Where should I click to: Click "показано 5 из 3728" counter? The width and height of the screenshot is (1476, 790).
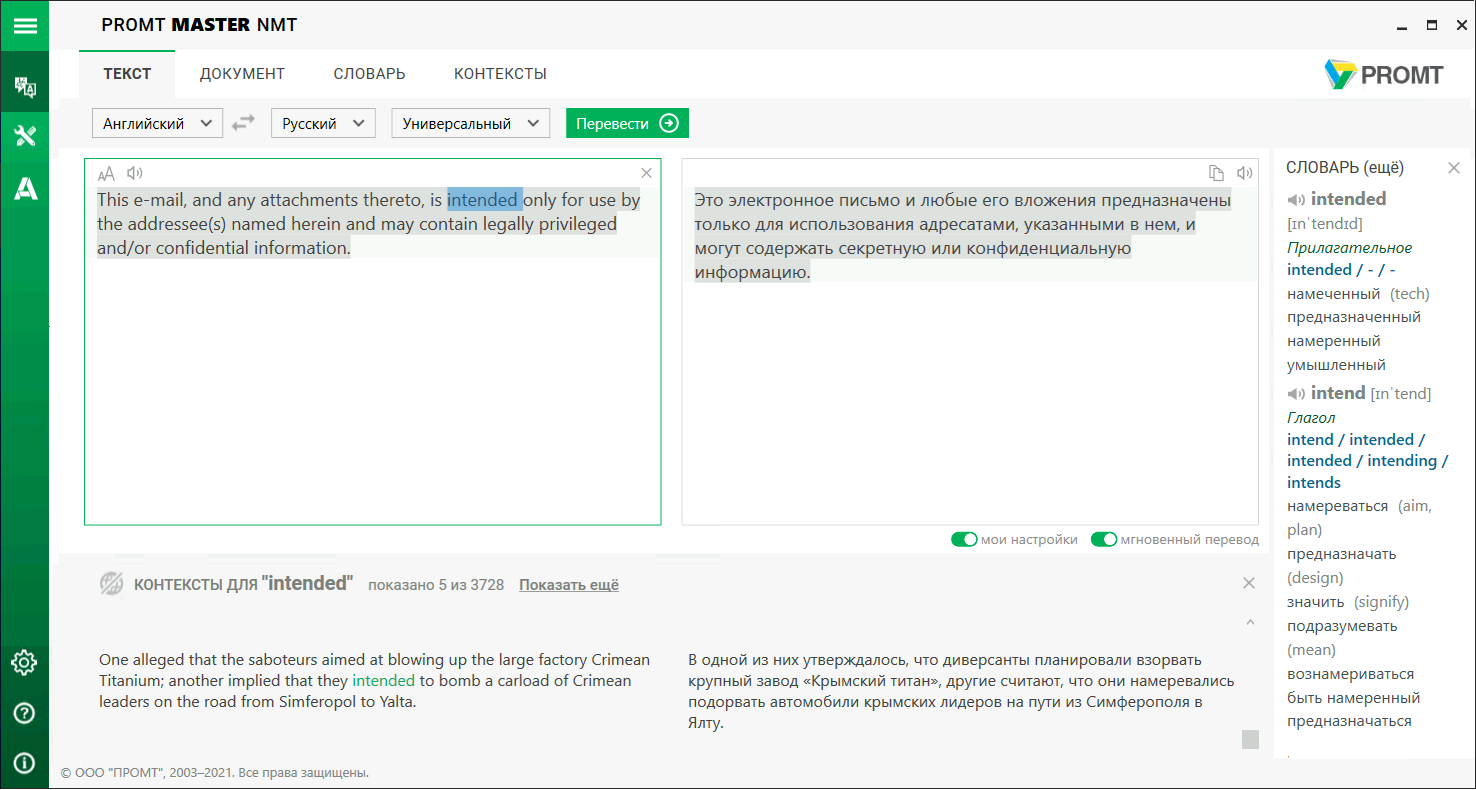pos(436,585)
